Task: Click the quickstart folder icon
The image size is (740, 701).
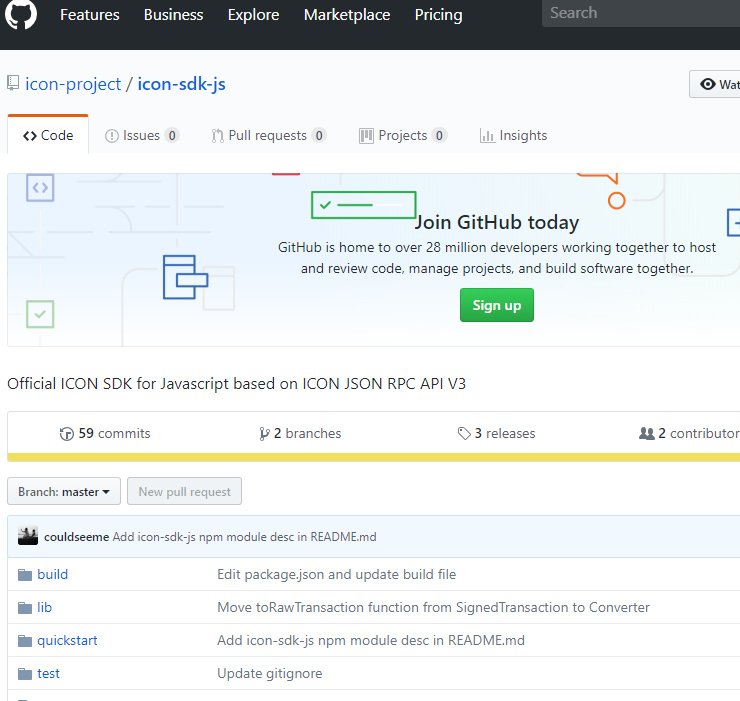Action: point(25,641)
